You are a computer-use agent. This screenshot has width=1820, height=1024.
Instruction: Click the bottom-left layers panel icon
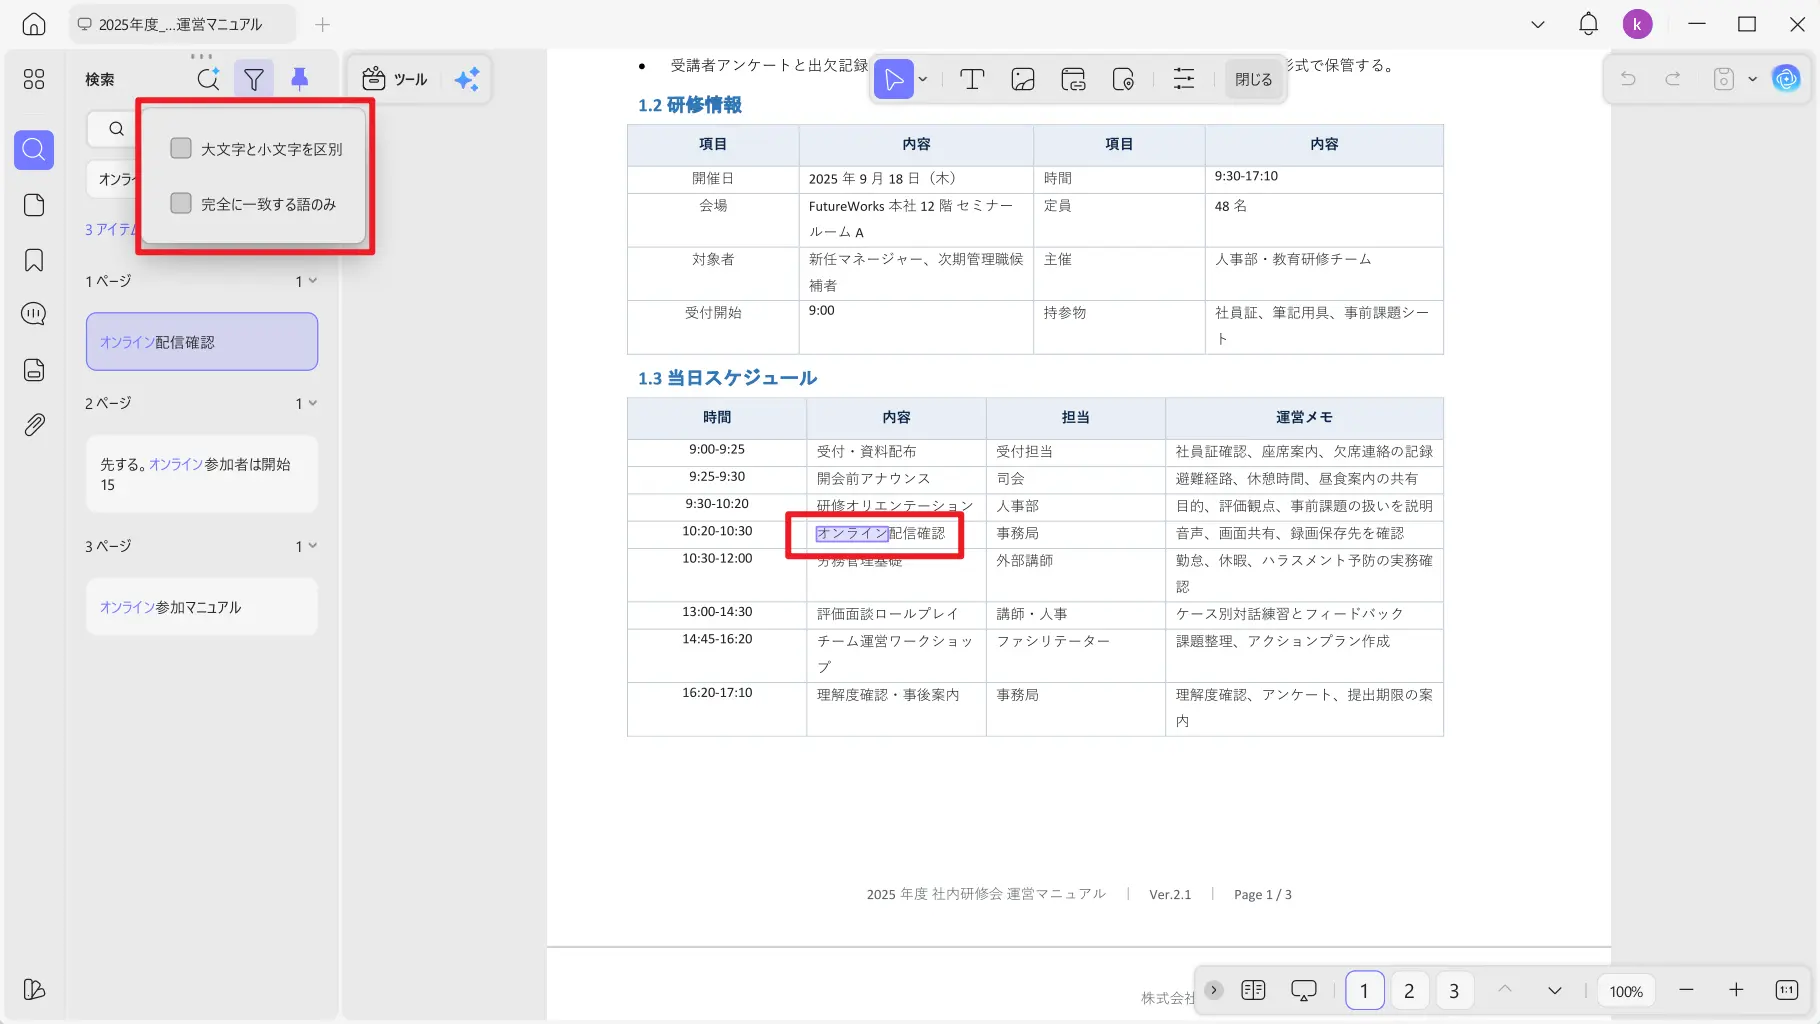(x=34, y=989)
